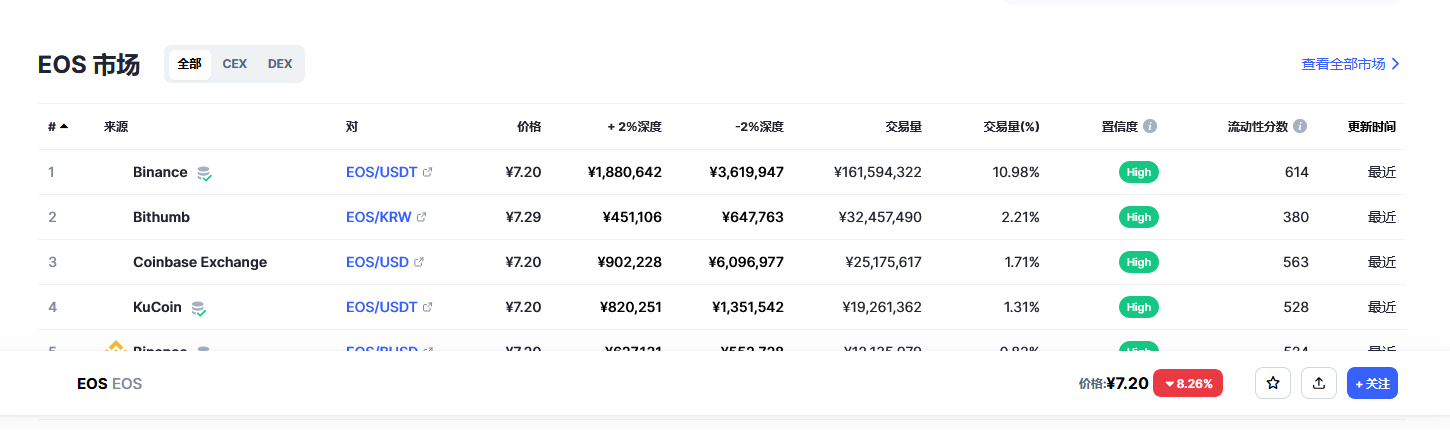Select Coinbase Exchange in the source column

click(x=200, y=262)
